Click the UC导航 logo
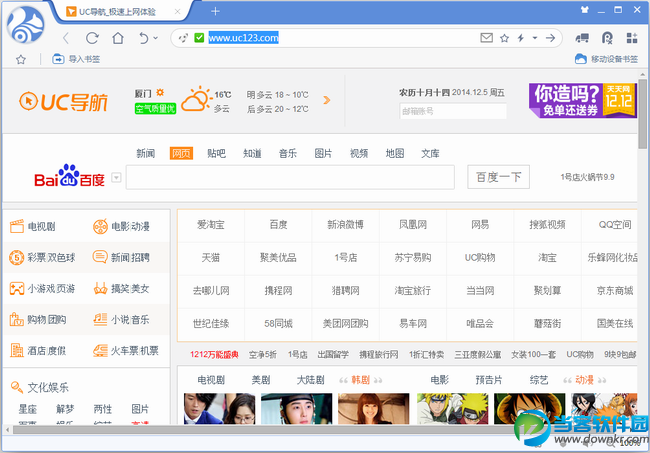 pos(63,102)
